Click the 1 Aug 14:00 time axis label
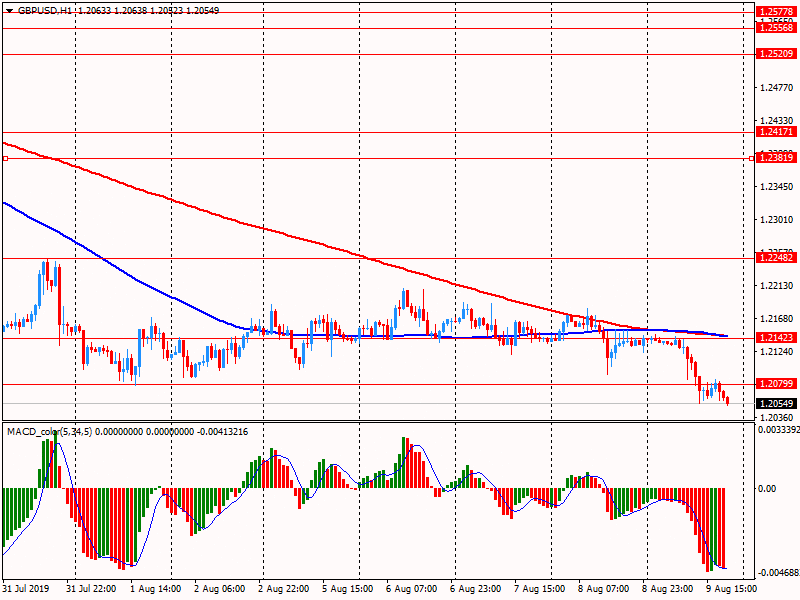Viewport: 800px width, 600px height. [x=156, y=589]
